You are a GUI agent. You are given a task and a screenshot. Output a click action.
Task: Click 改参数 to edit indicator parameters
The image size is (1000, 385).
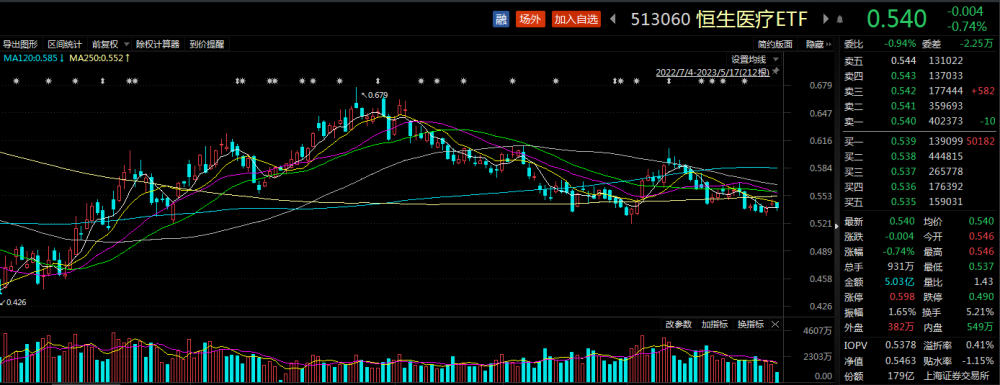click(679, 324)
